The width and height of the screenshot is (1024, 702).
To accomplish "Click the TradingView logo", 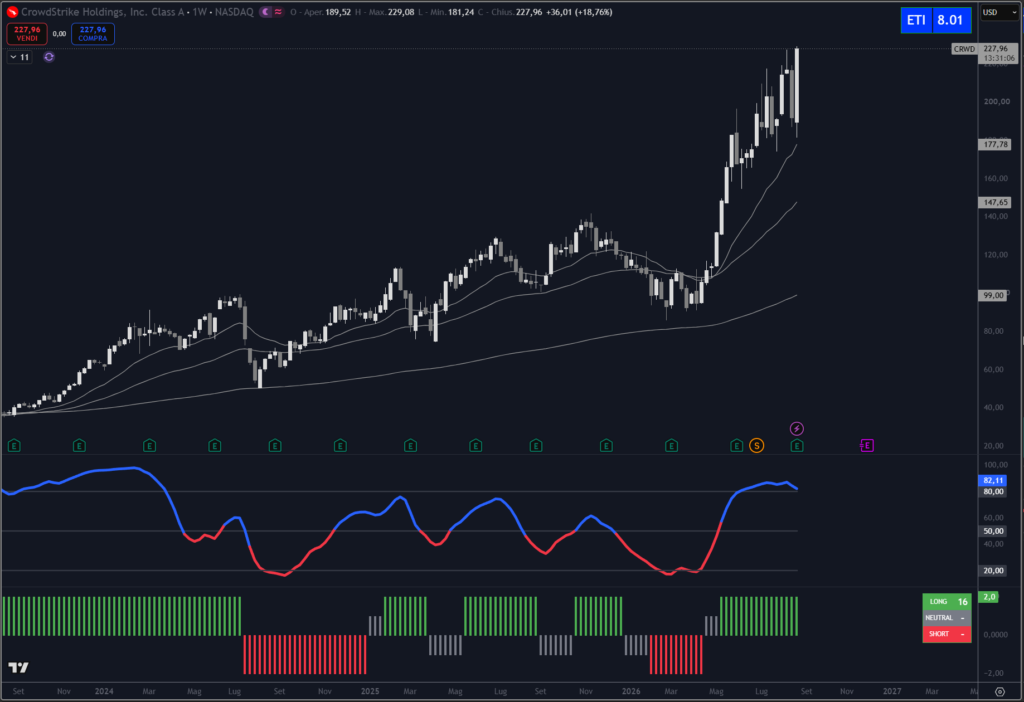I will [18, 667].
